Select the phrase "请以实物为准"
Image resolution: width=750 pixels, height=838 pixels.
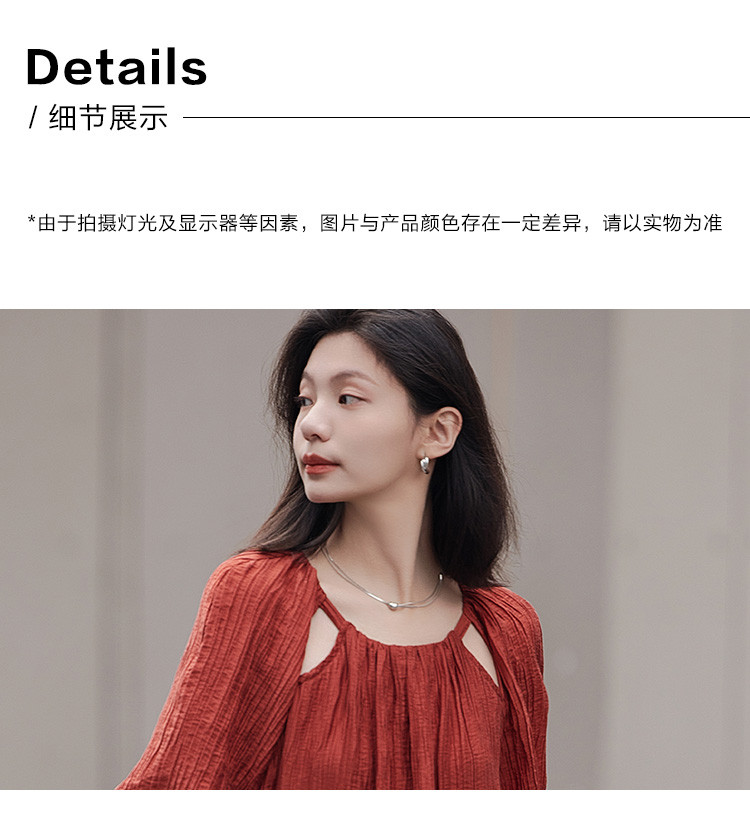662,223
